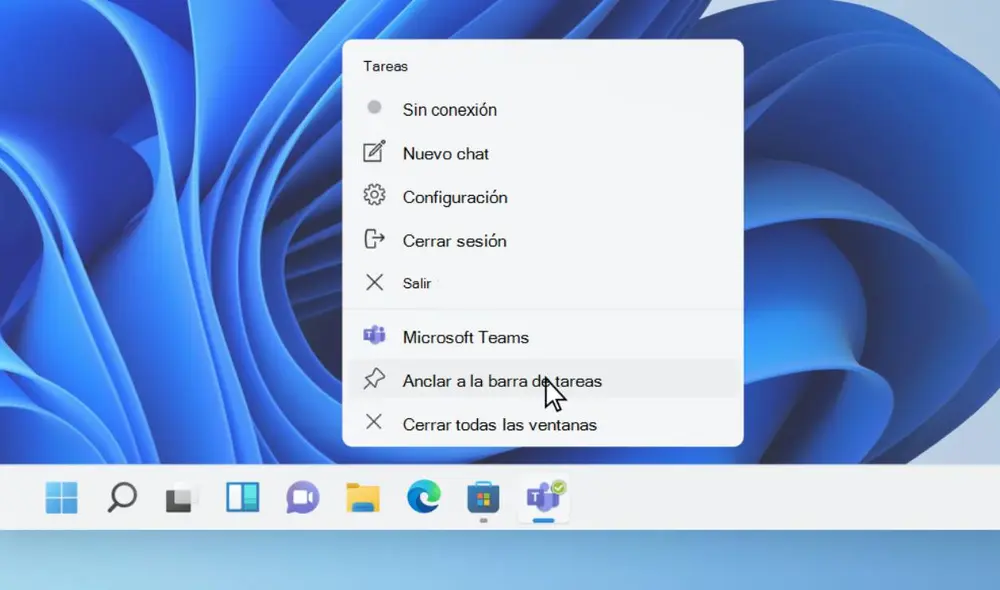Open the Microsoft Store
Image resolution: width=1000 pixels, height=590 pixels.
click(483, 497)
